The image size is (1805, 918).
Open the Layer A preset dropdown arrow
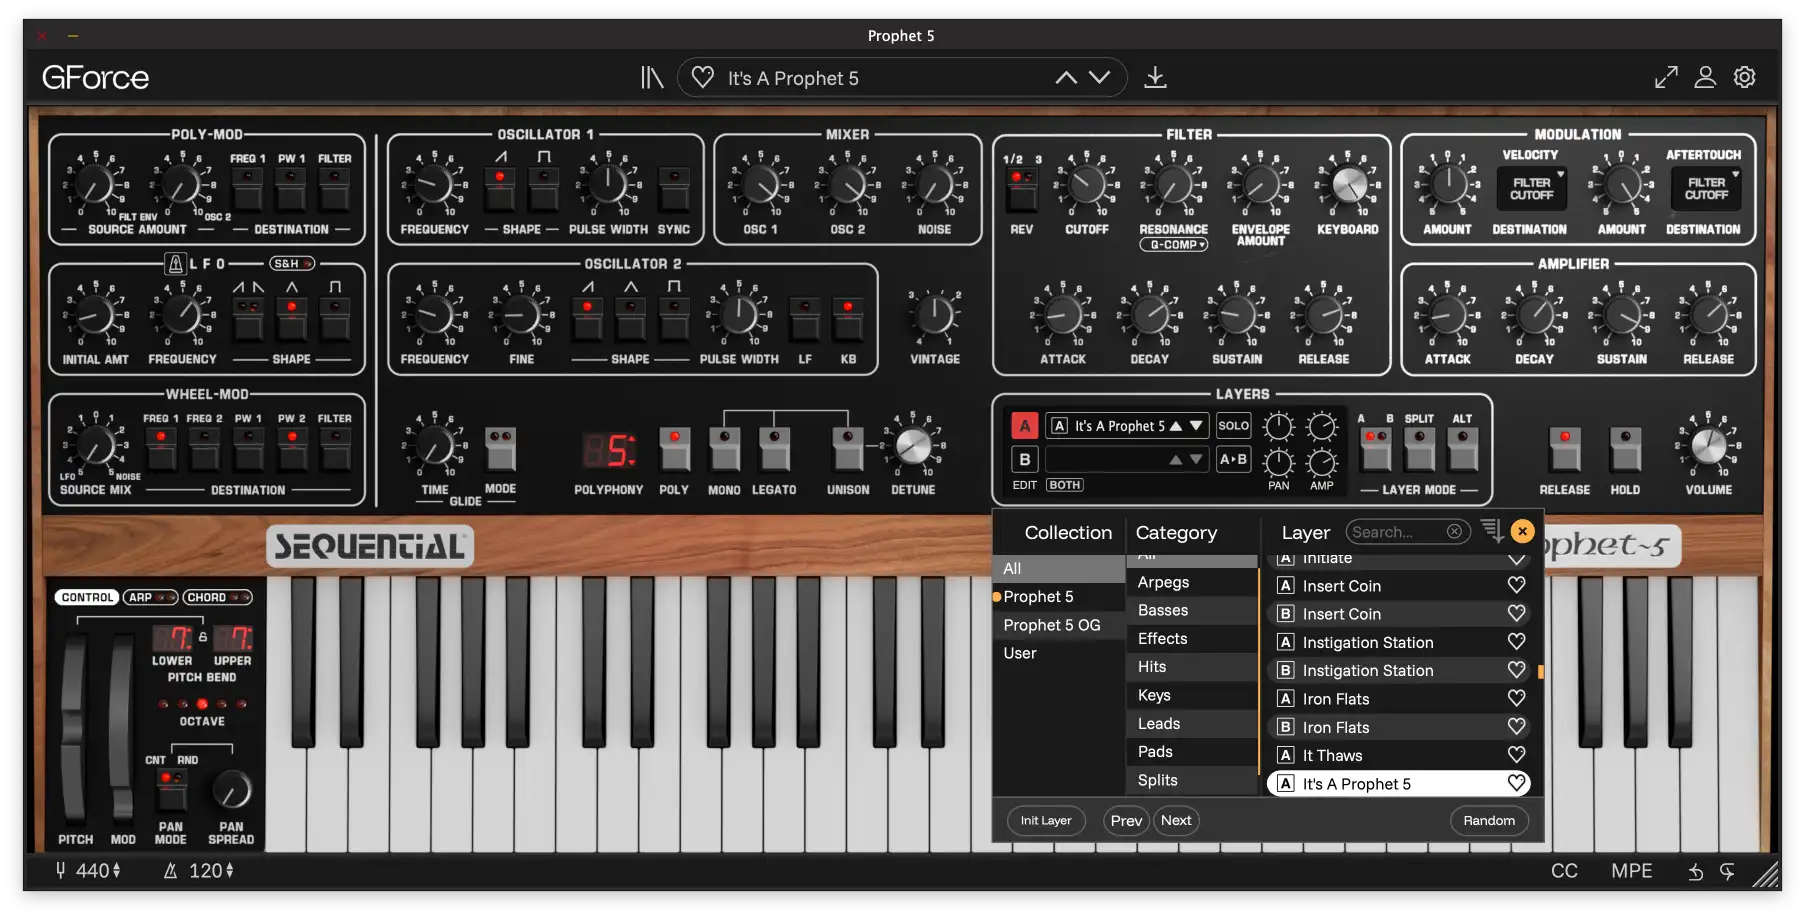pos(1196,426)
